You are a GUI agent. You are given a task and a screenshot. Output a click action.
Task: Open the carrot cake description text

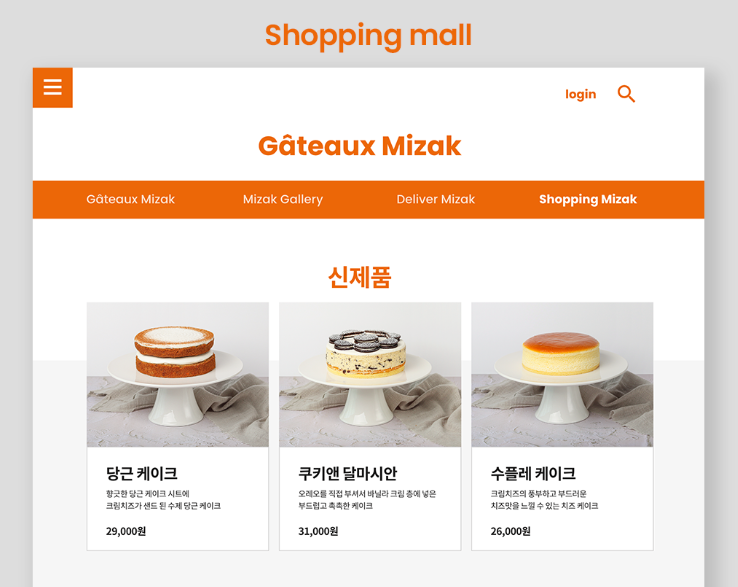[163, 499]
